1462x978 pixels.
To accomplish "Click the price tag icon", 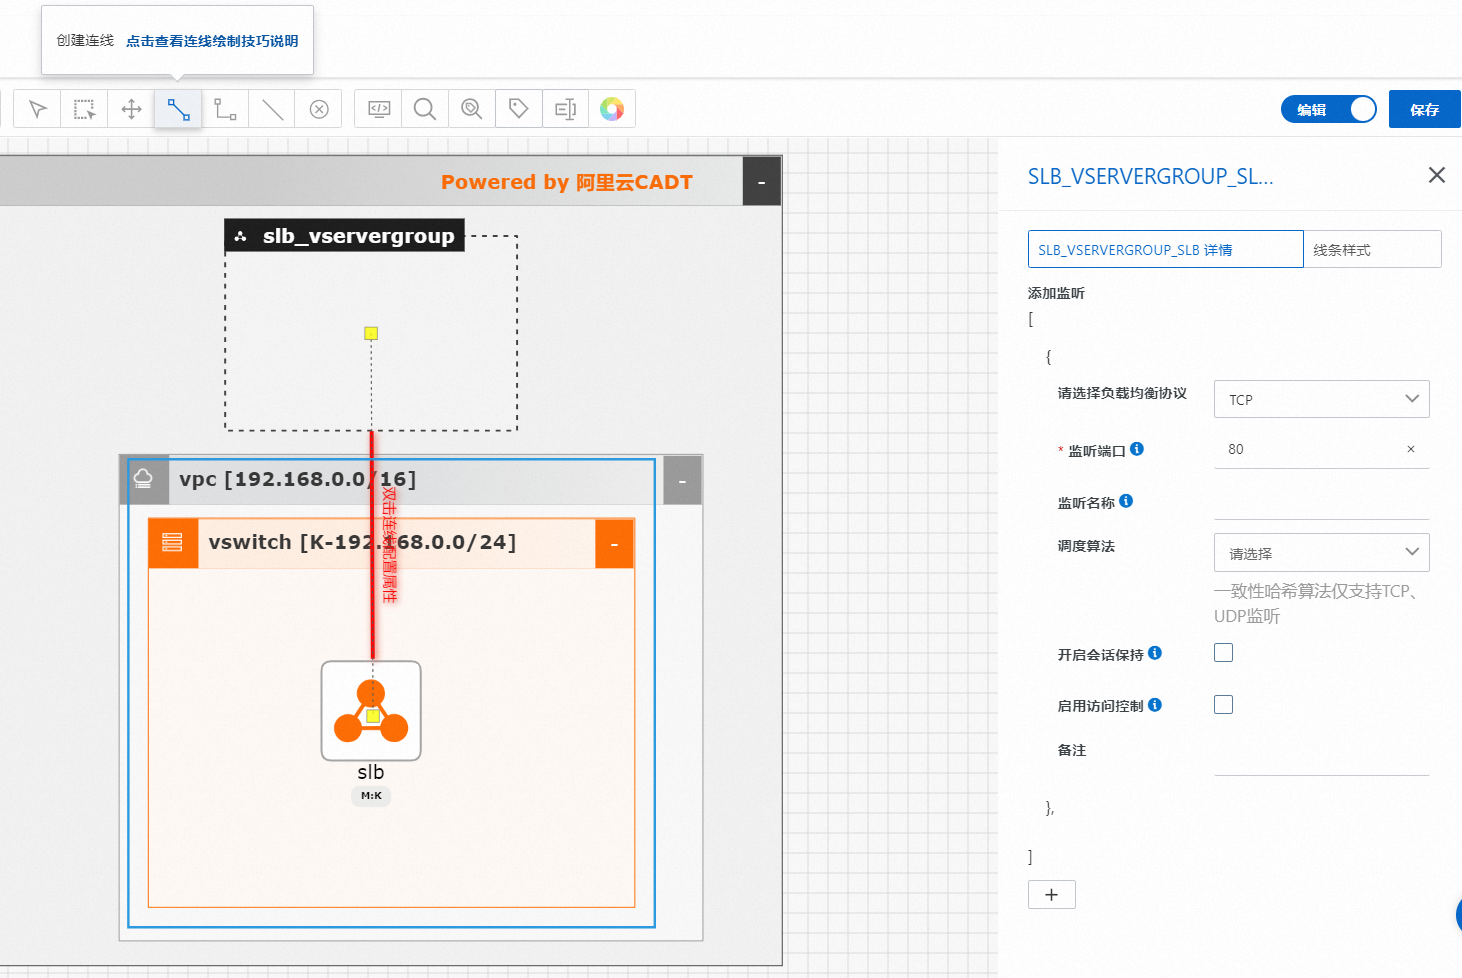I will pos(519,109).
